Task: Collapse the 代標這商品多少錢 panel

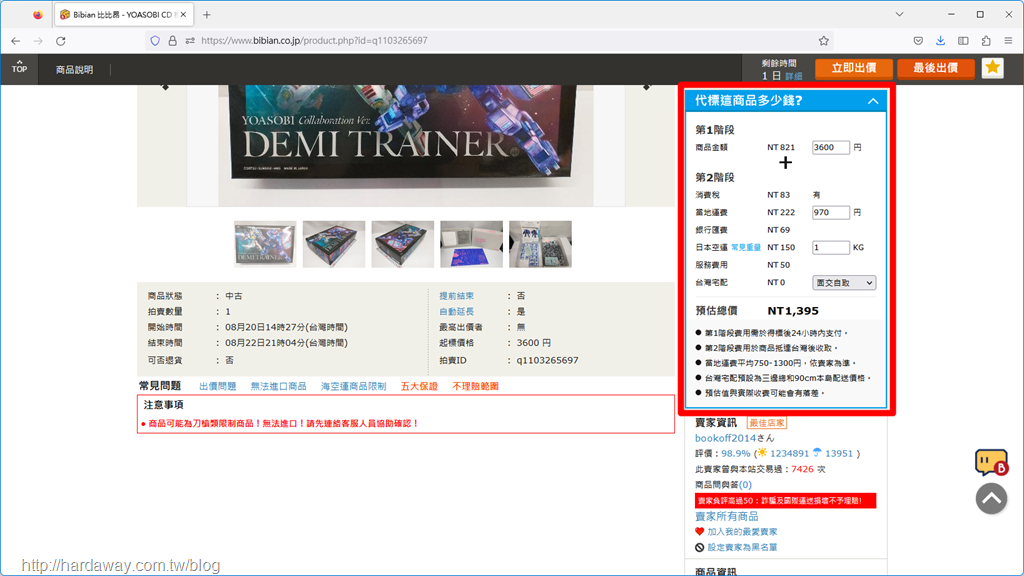Action: pyautogui.click(x=873, y=101)
